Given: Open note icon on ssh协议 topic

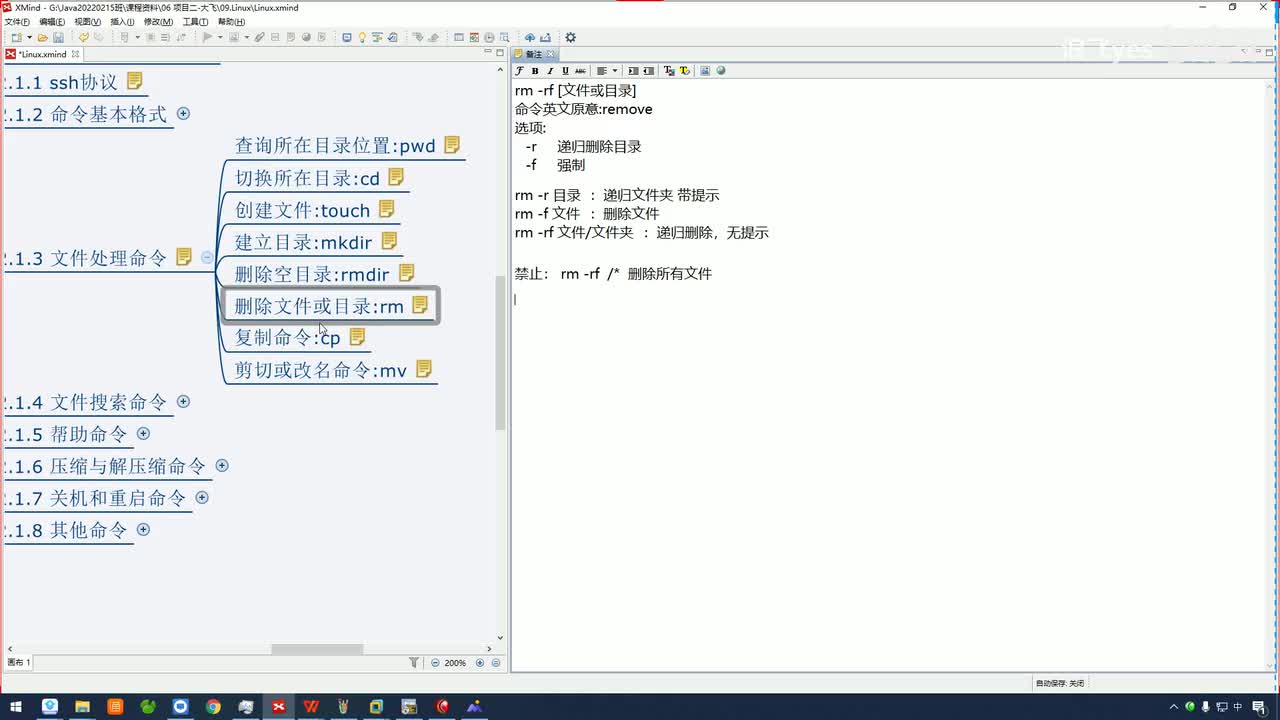Looking at the screenshot, I should pos(134,81).
